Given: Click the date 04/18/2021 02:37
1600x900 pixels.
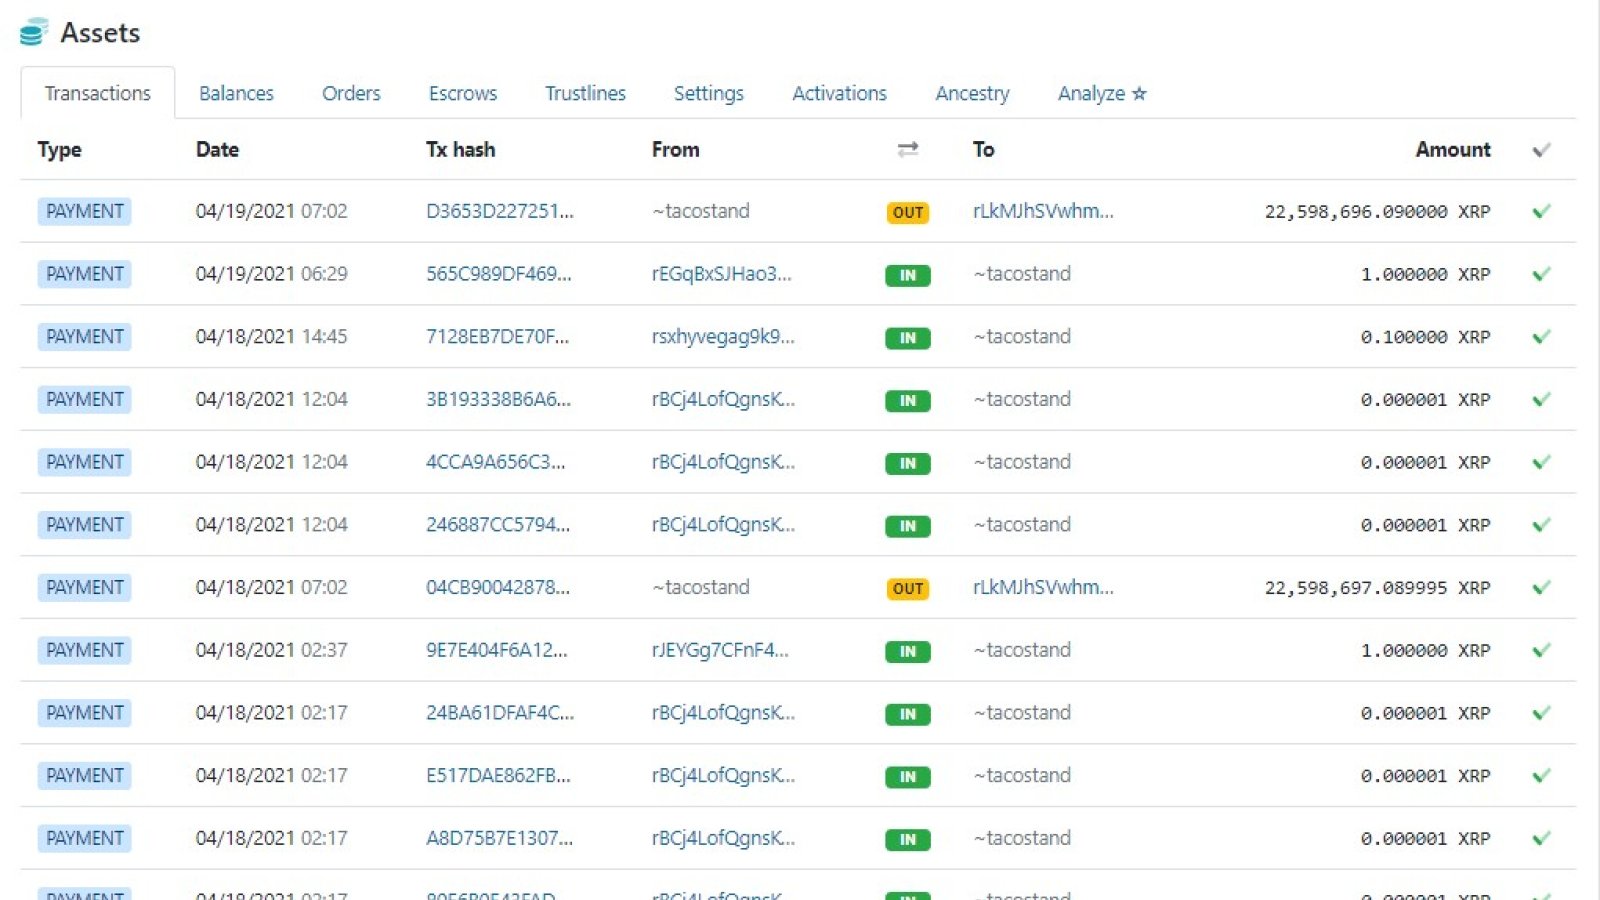Looking at the screenshot, I should (x=272, y=650).
